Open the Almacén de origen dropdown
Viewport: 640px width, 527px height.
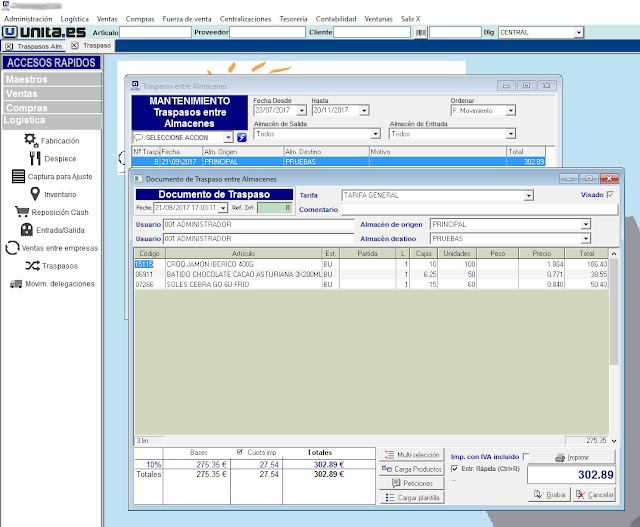(x=586, y=225)
